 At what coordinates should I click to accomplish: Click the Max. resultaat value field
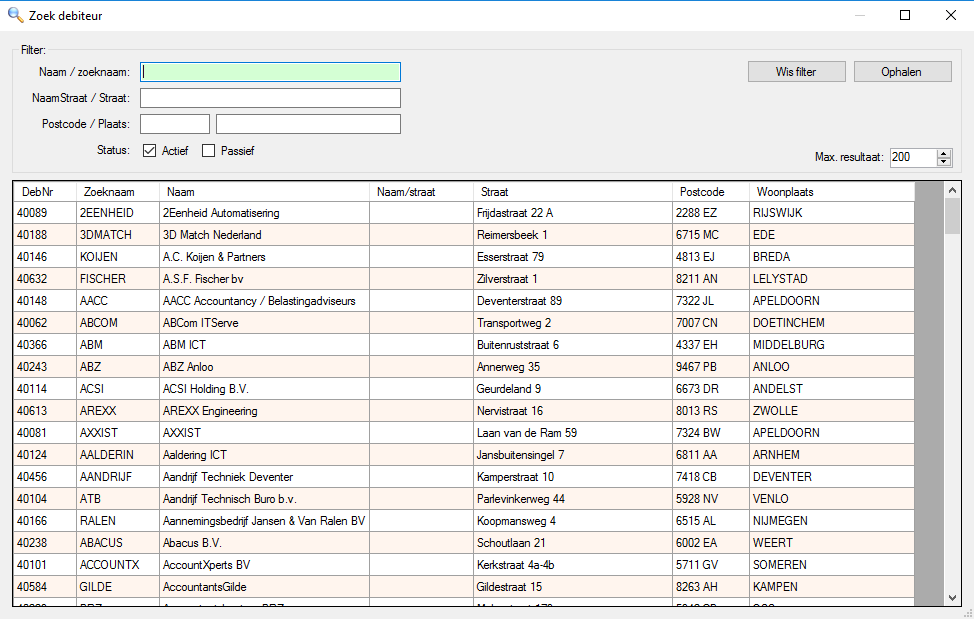[x=913, y=158]
